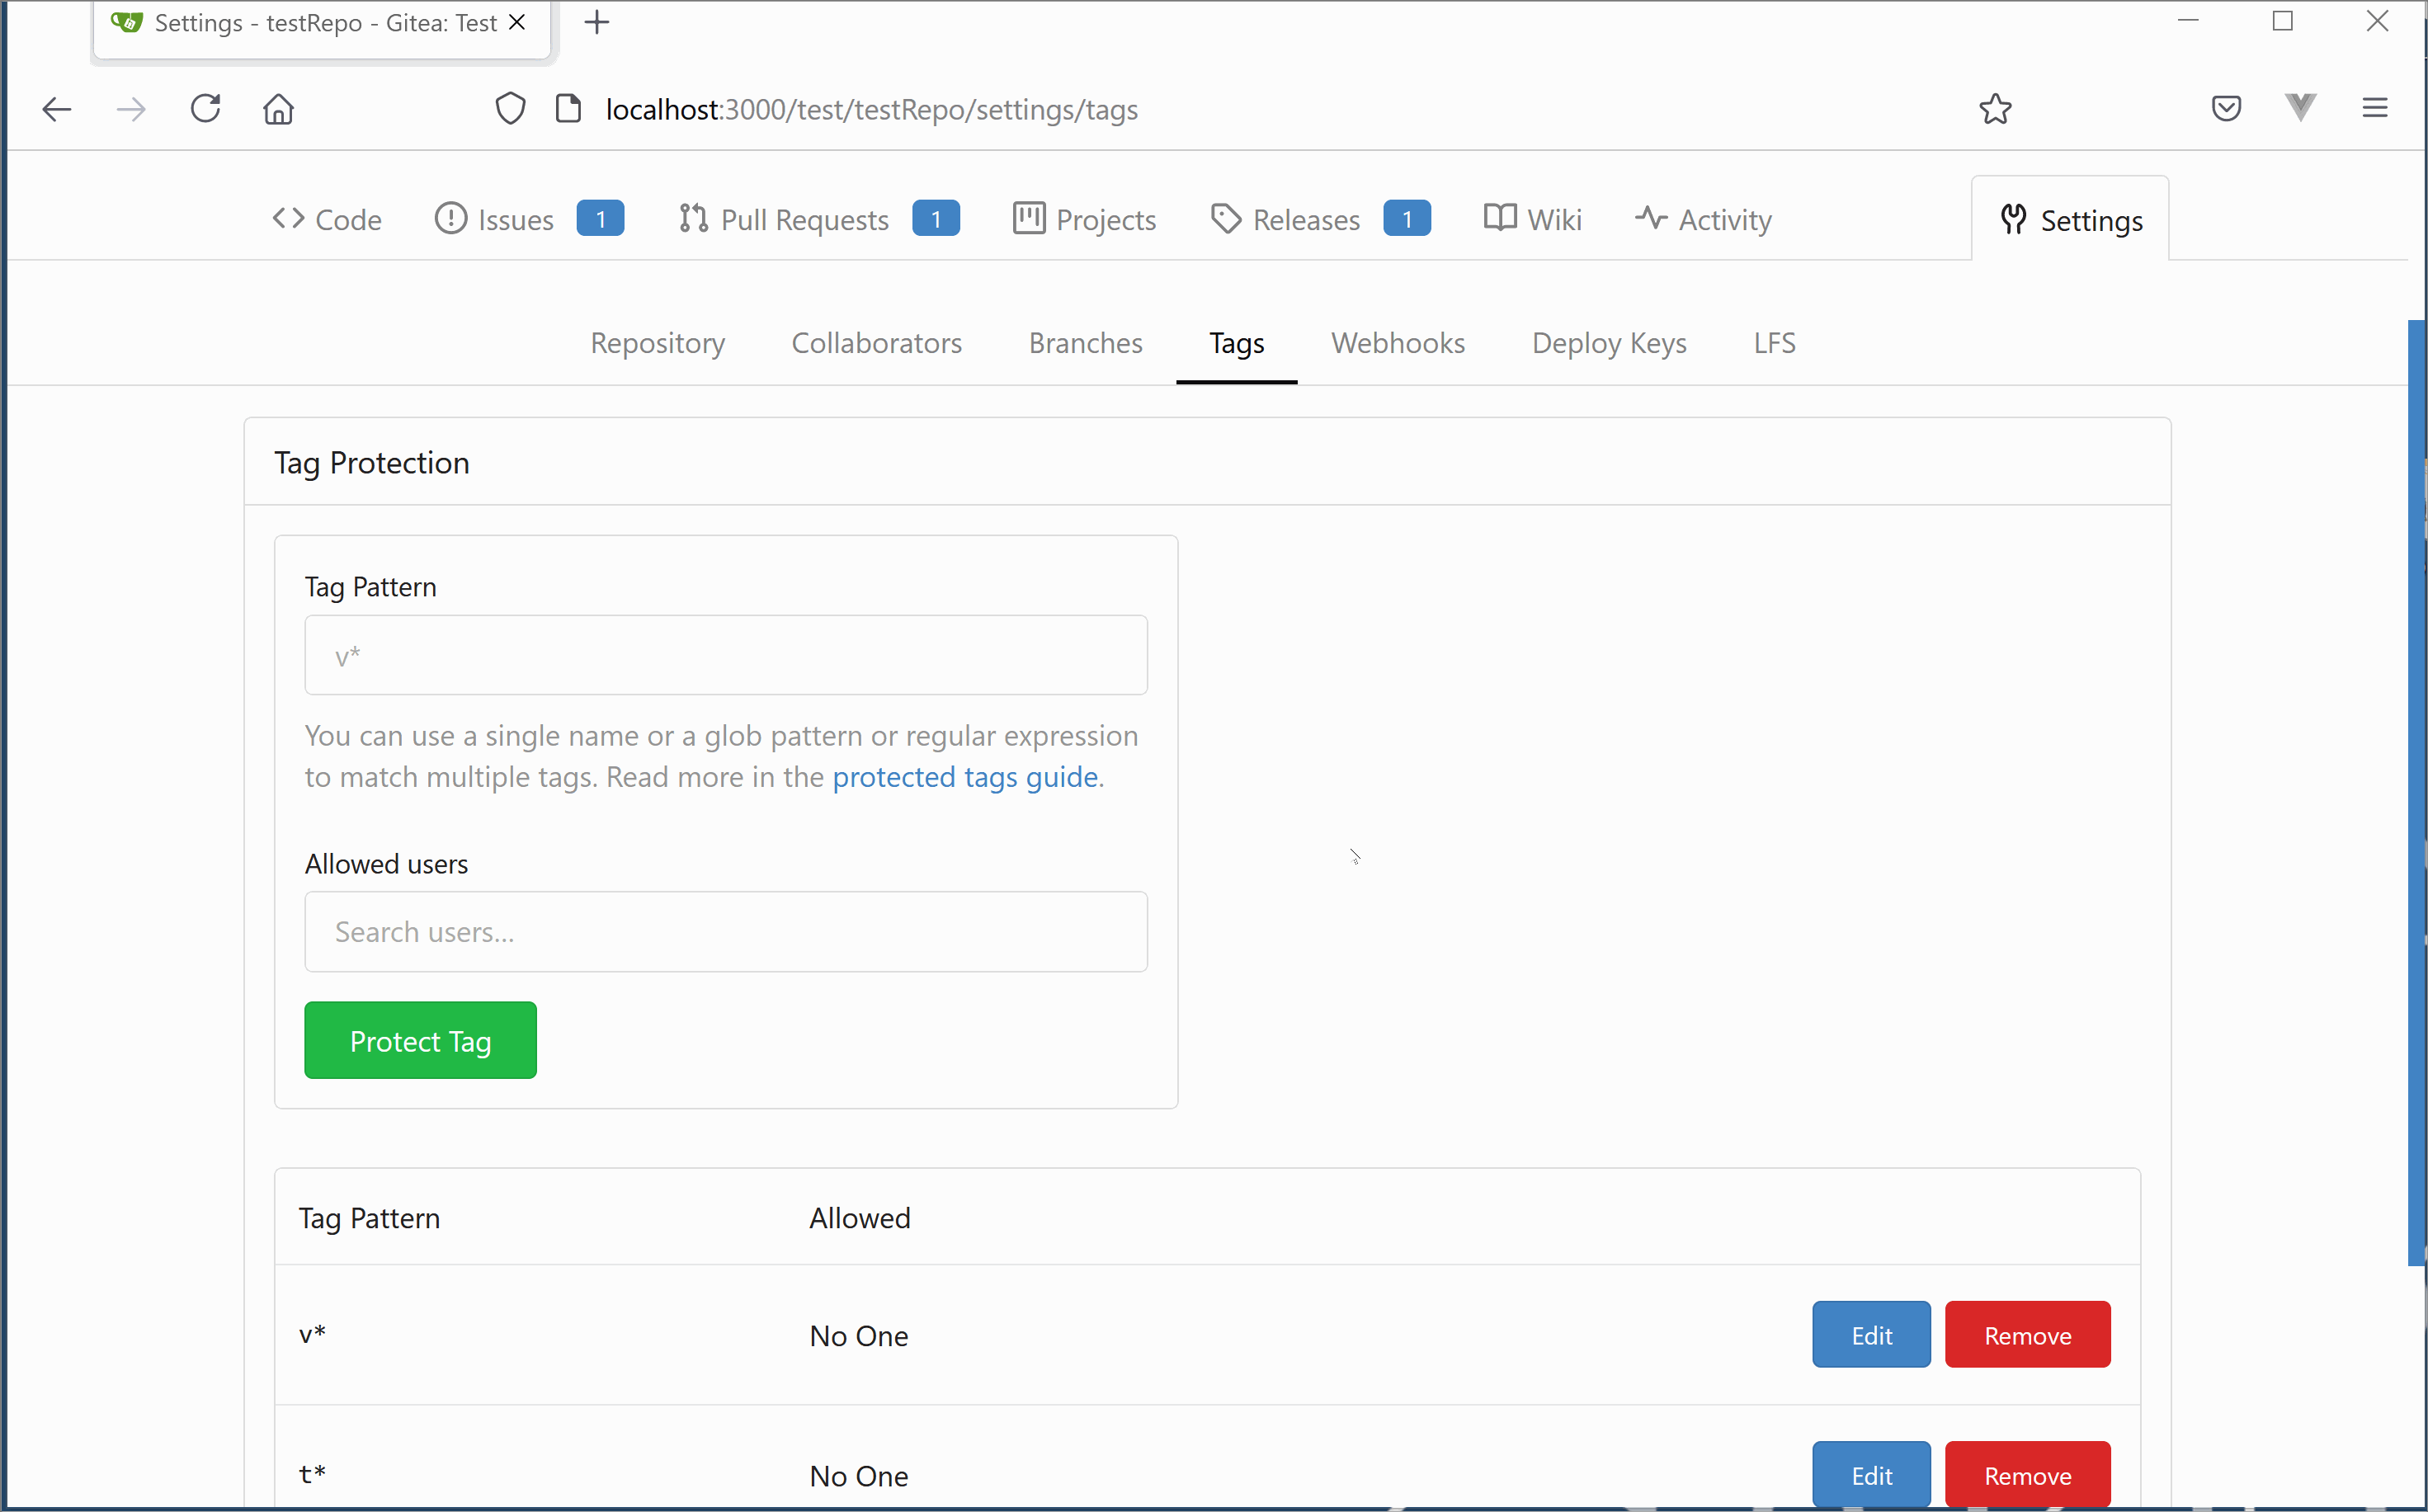Switch to LFS settings
Viewport: 2428px width, 1512px height.
[x=1775, y=343]
